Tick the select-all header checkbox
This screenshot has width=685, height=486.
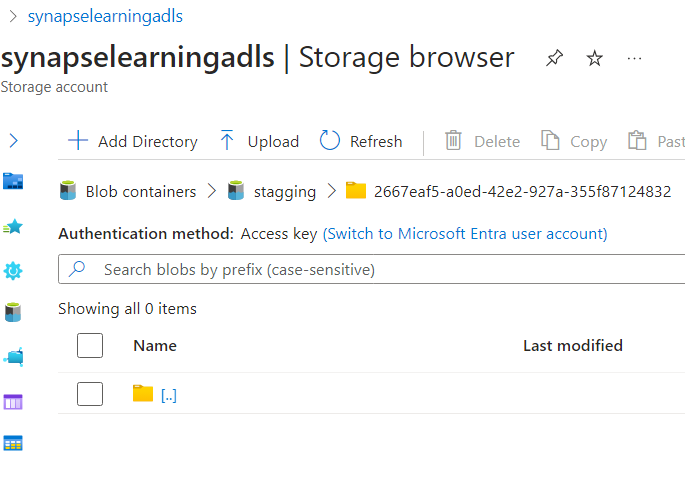click(90, 346)
